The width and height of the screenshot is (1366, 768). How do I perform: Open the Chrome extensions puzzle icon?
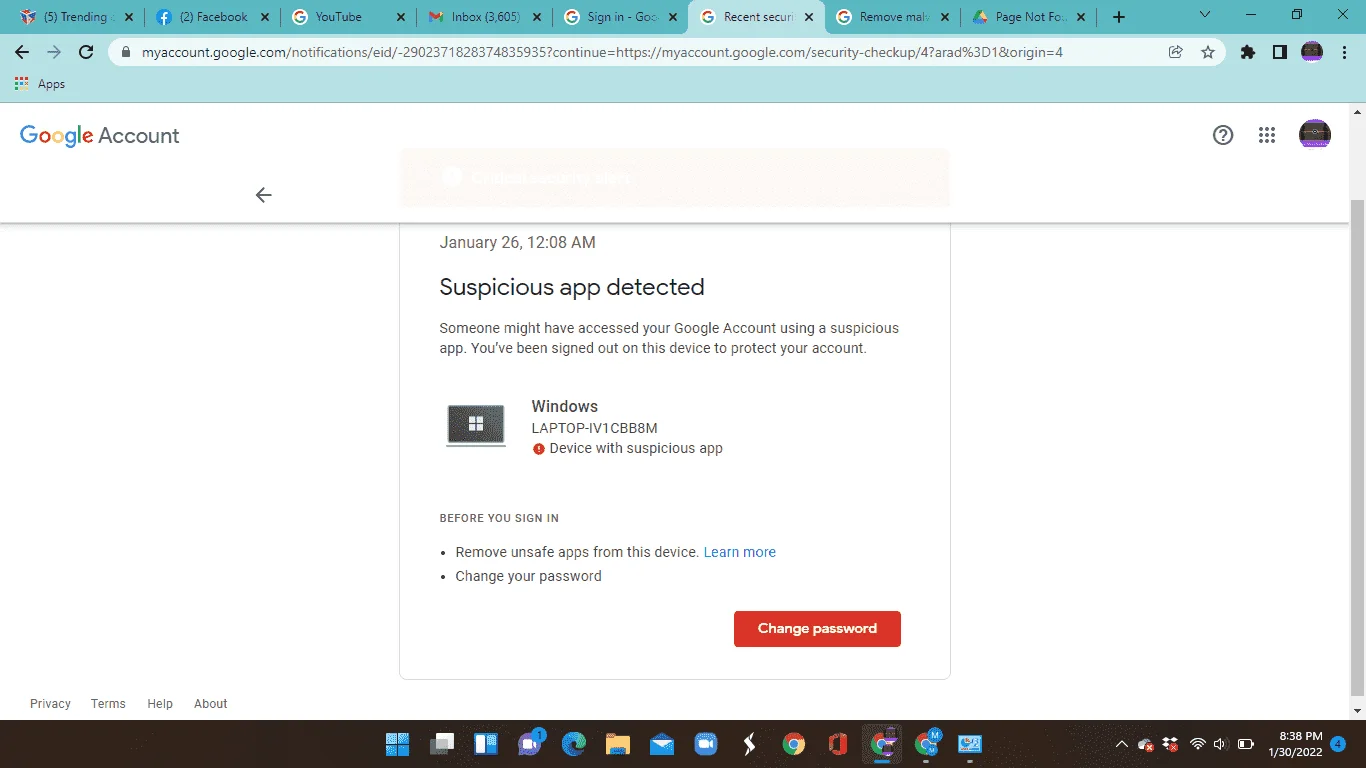point(1248,52)
